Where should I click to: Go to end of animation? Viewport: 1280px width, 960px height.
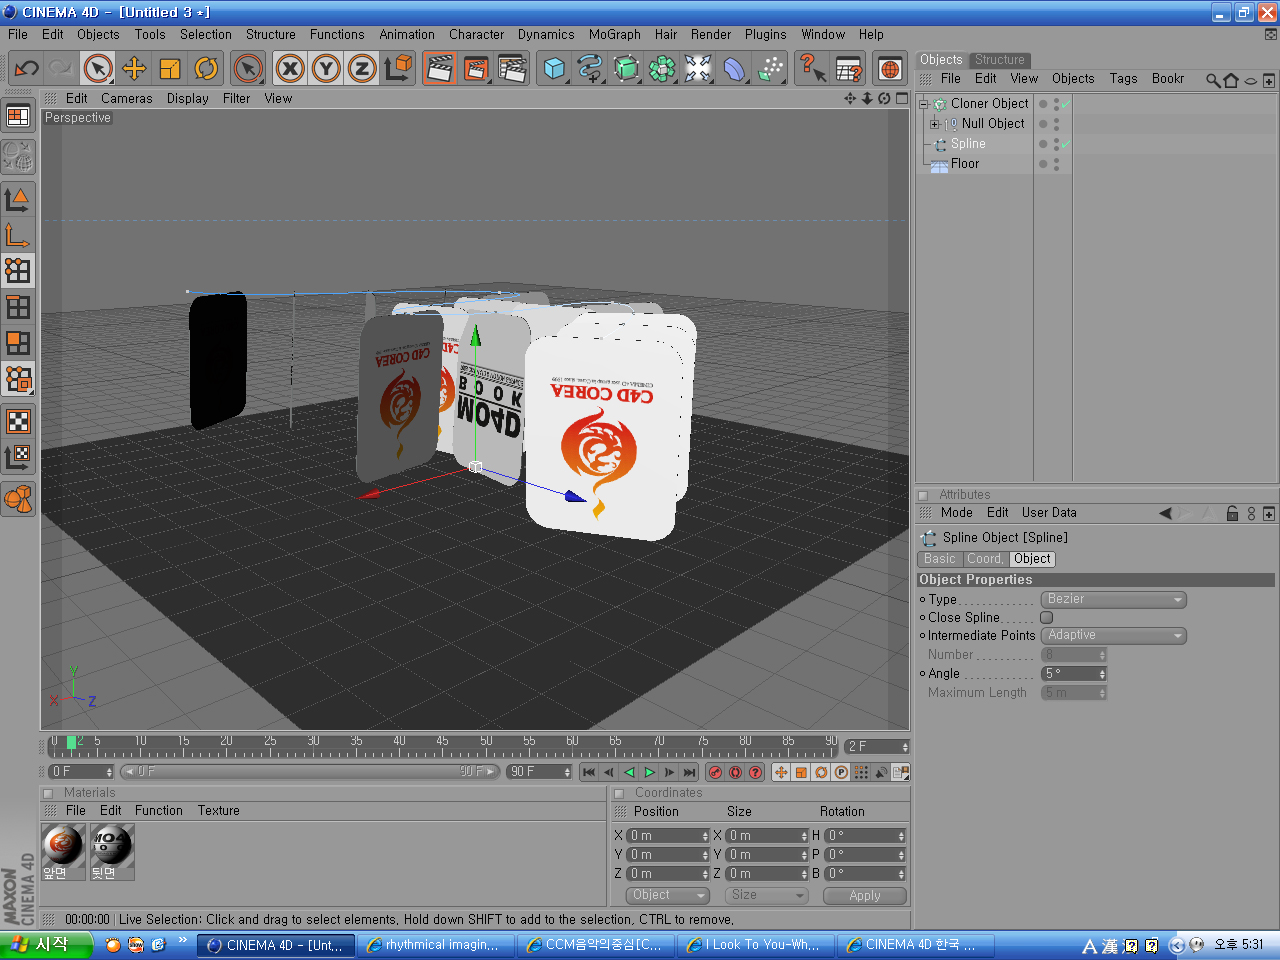coord(689,772)
